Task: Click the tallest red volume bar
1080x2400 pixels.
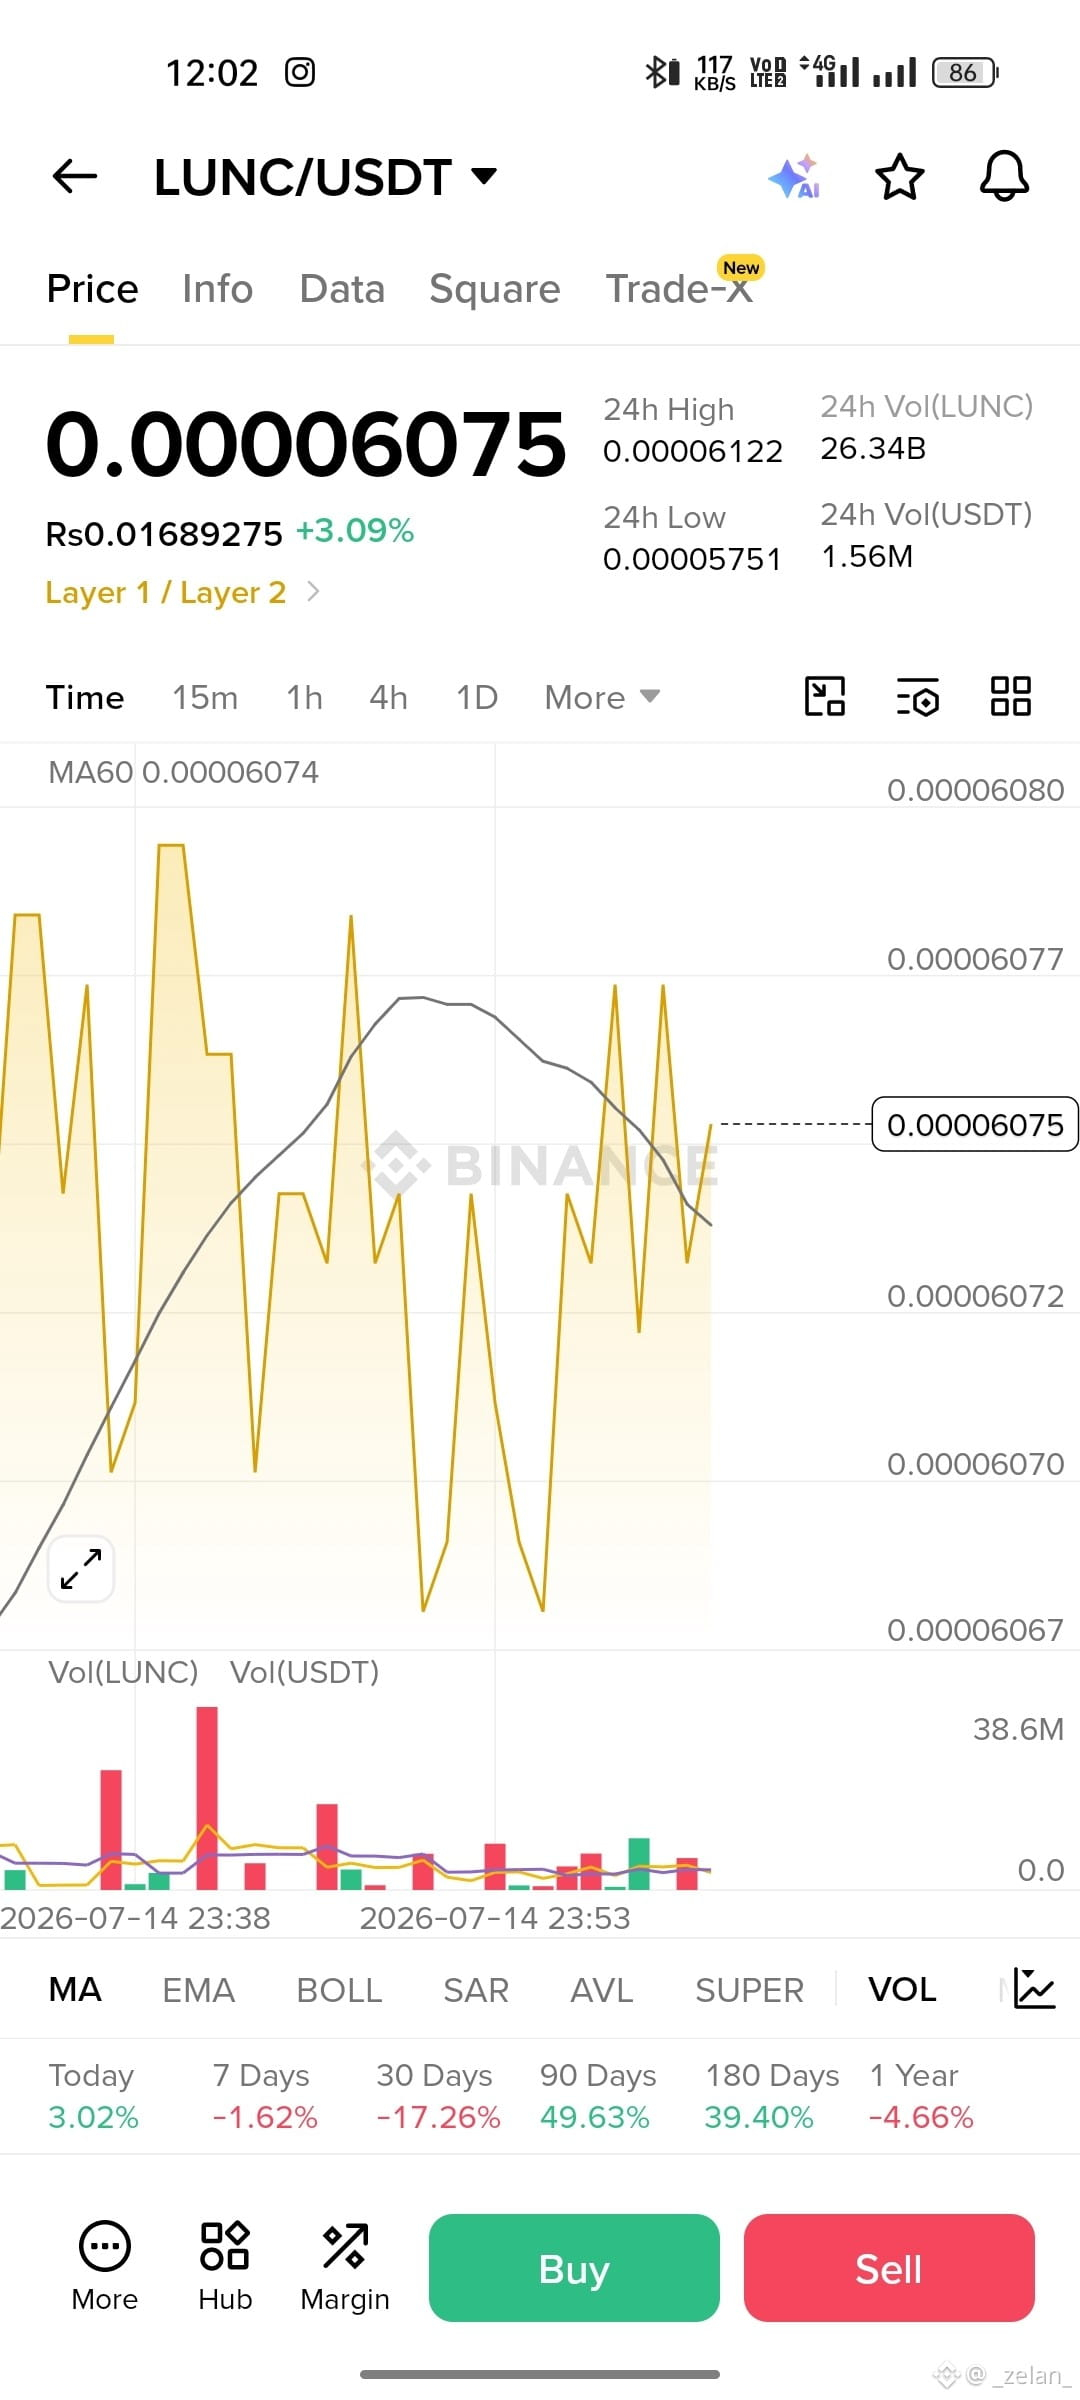Action: pos(207,1797)
